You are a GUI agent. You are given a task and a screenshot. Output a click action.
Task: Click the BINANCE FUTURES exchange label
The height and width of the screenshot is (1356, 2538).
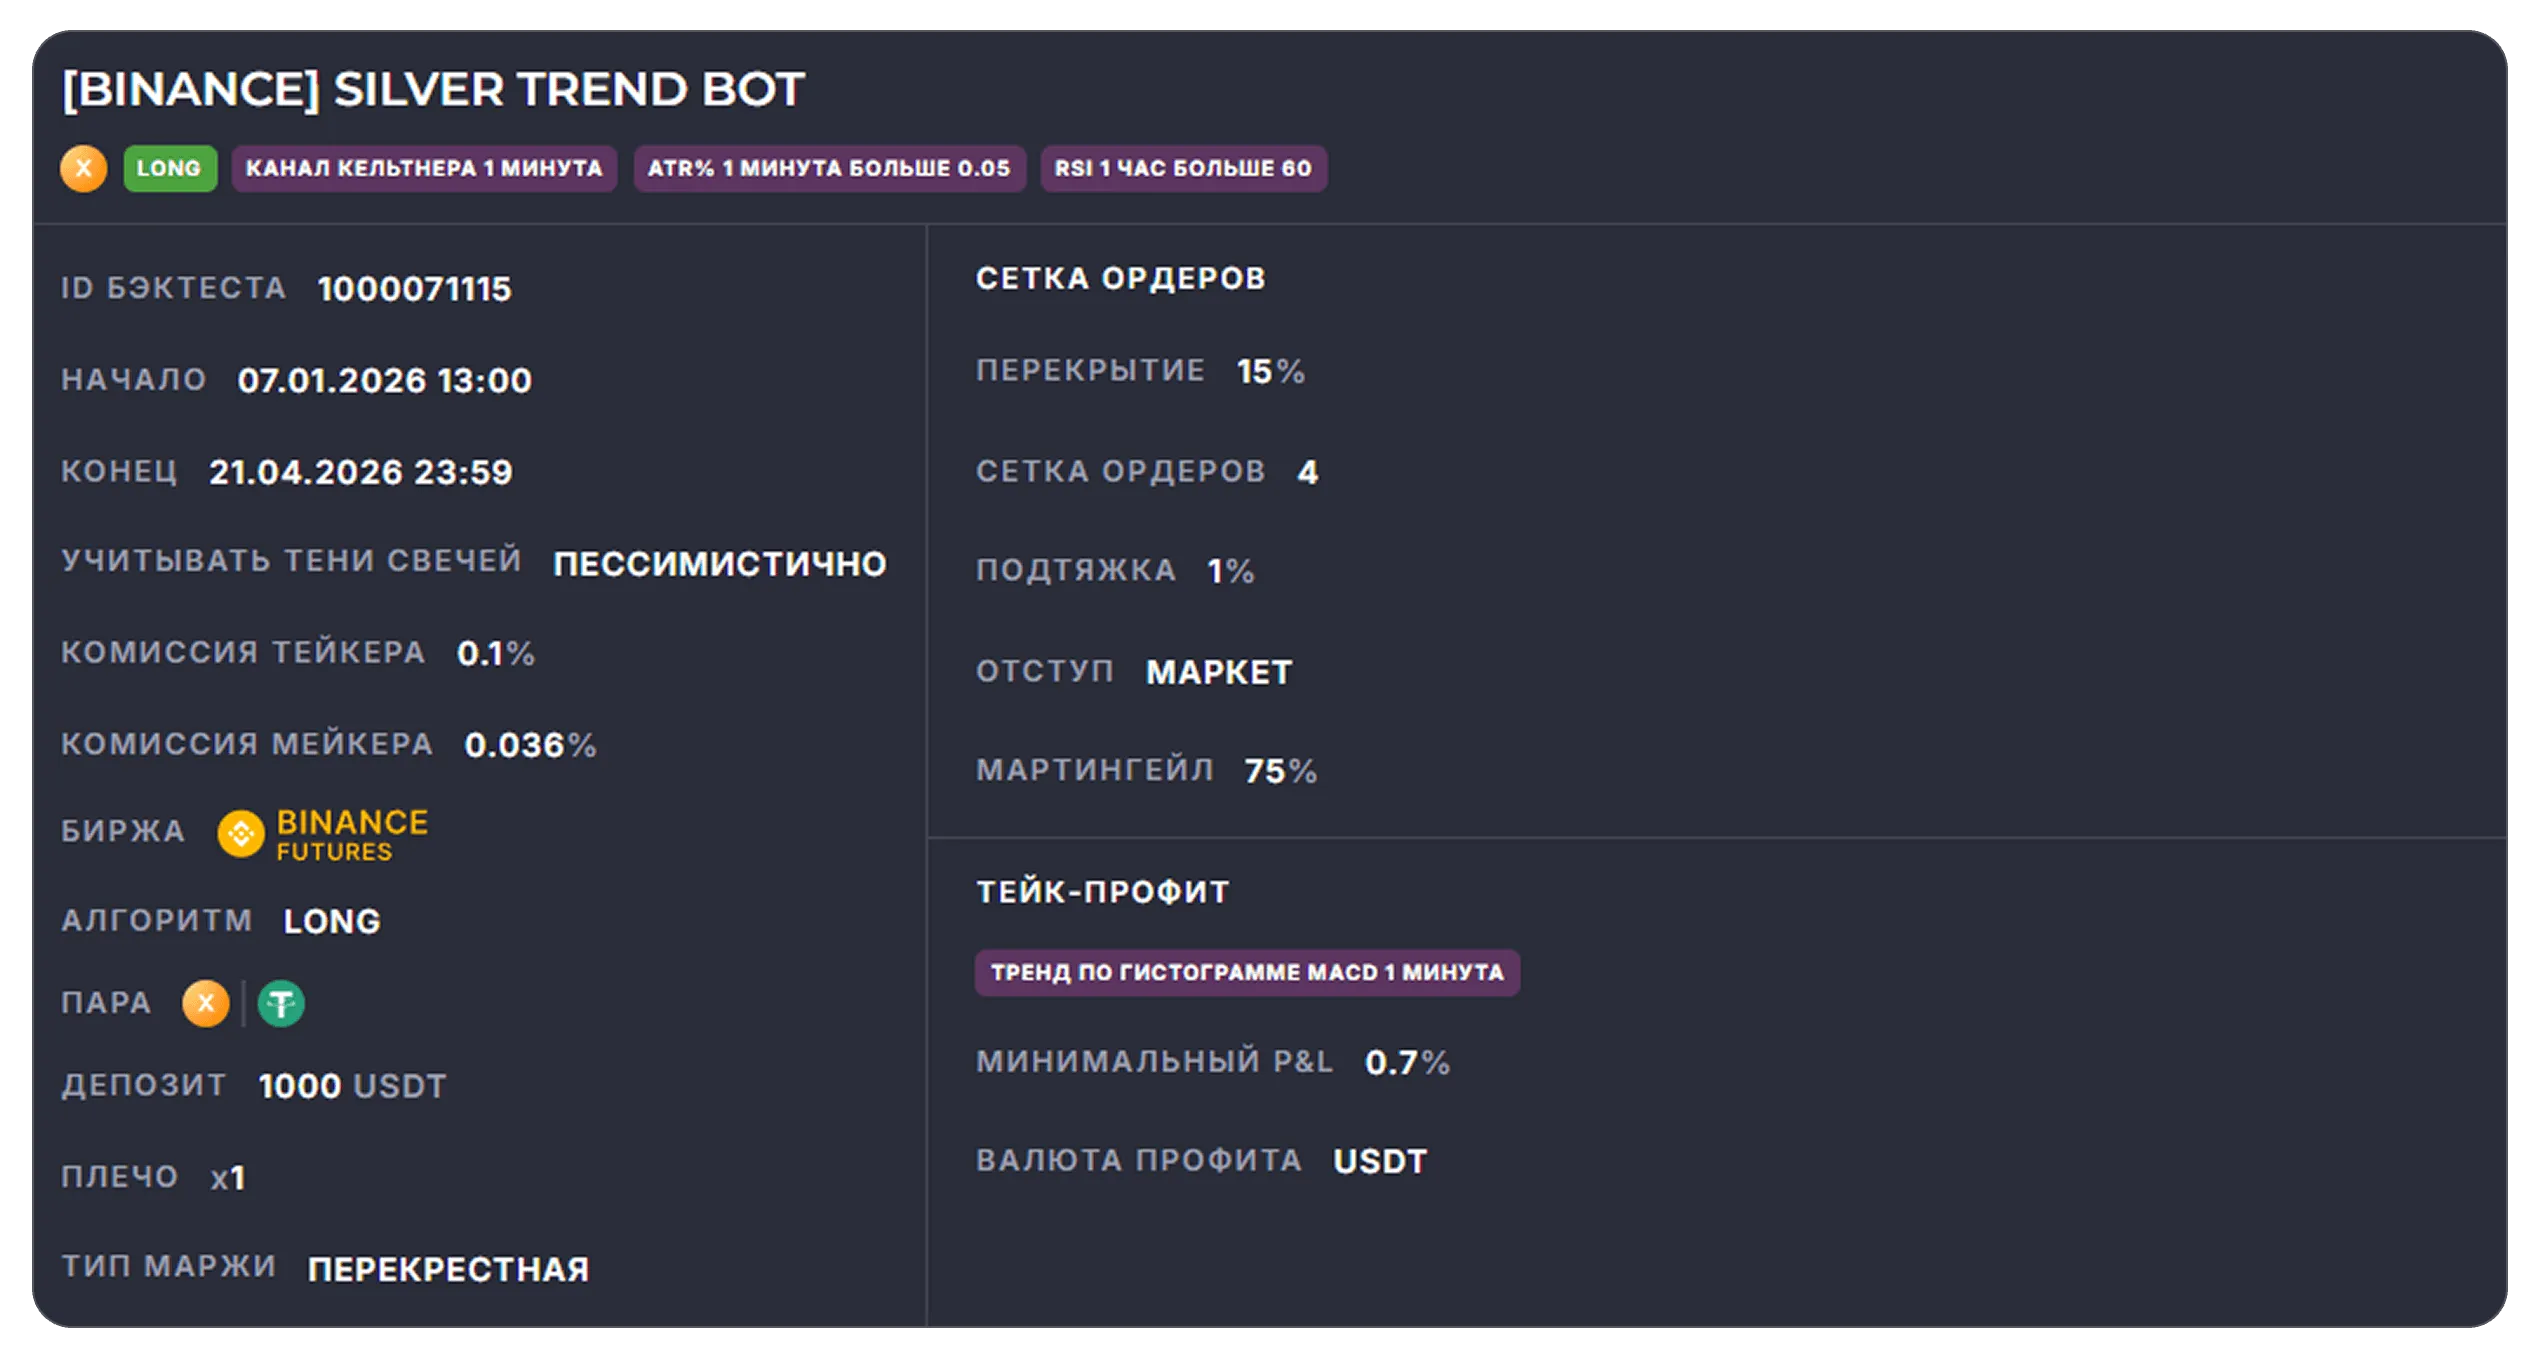click(x=352, y=834)
